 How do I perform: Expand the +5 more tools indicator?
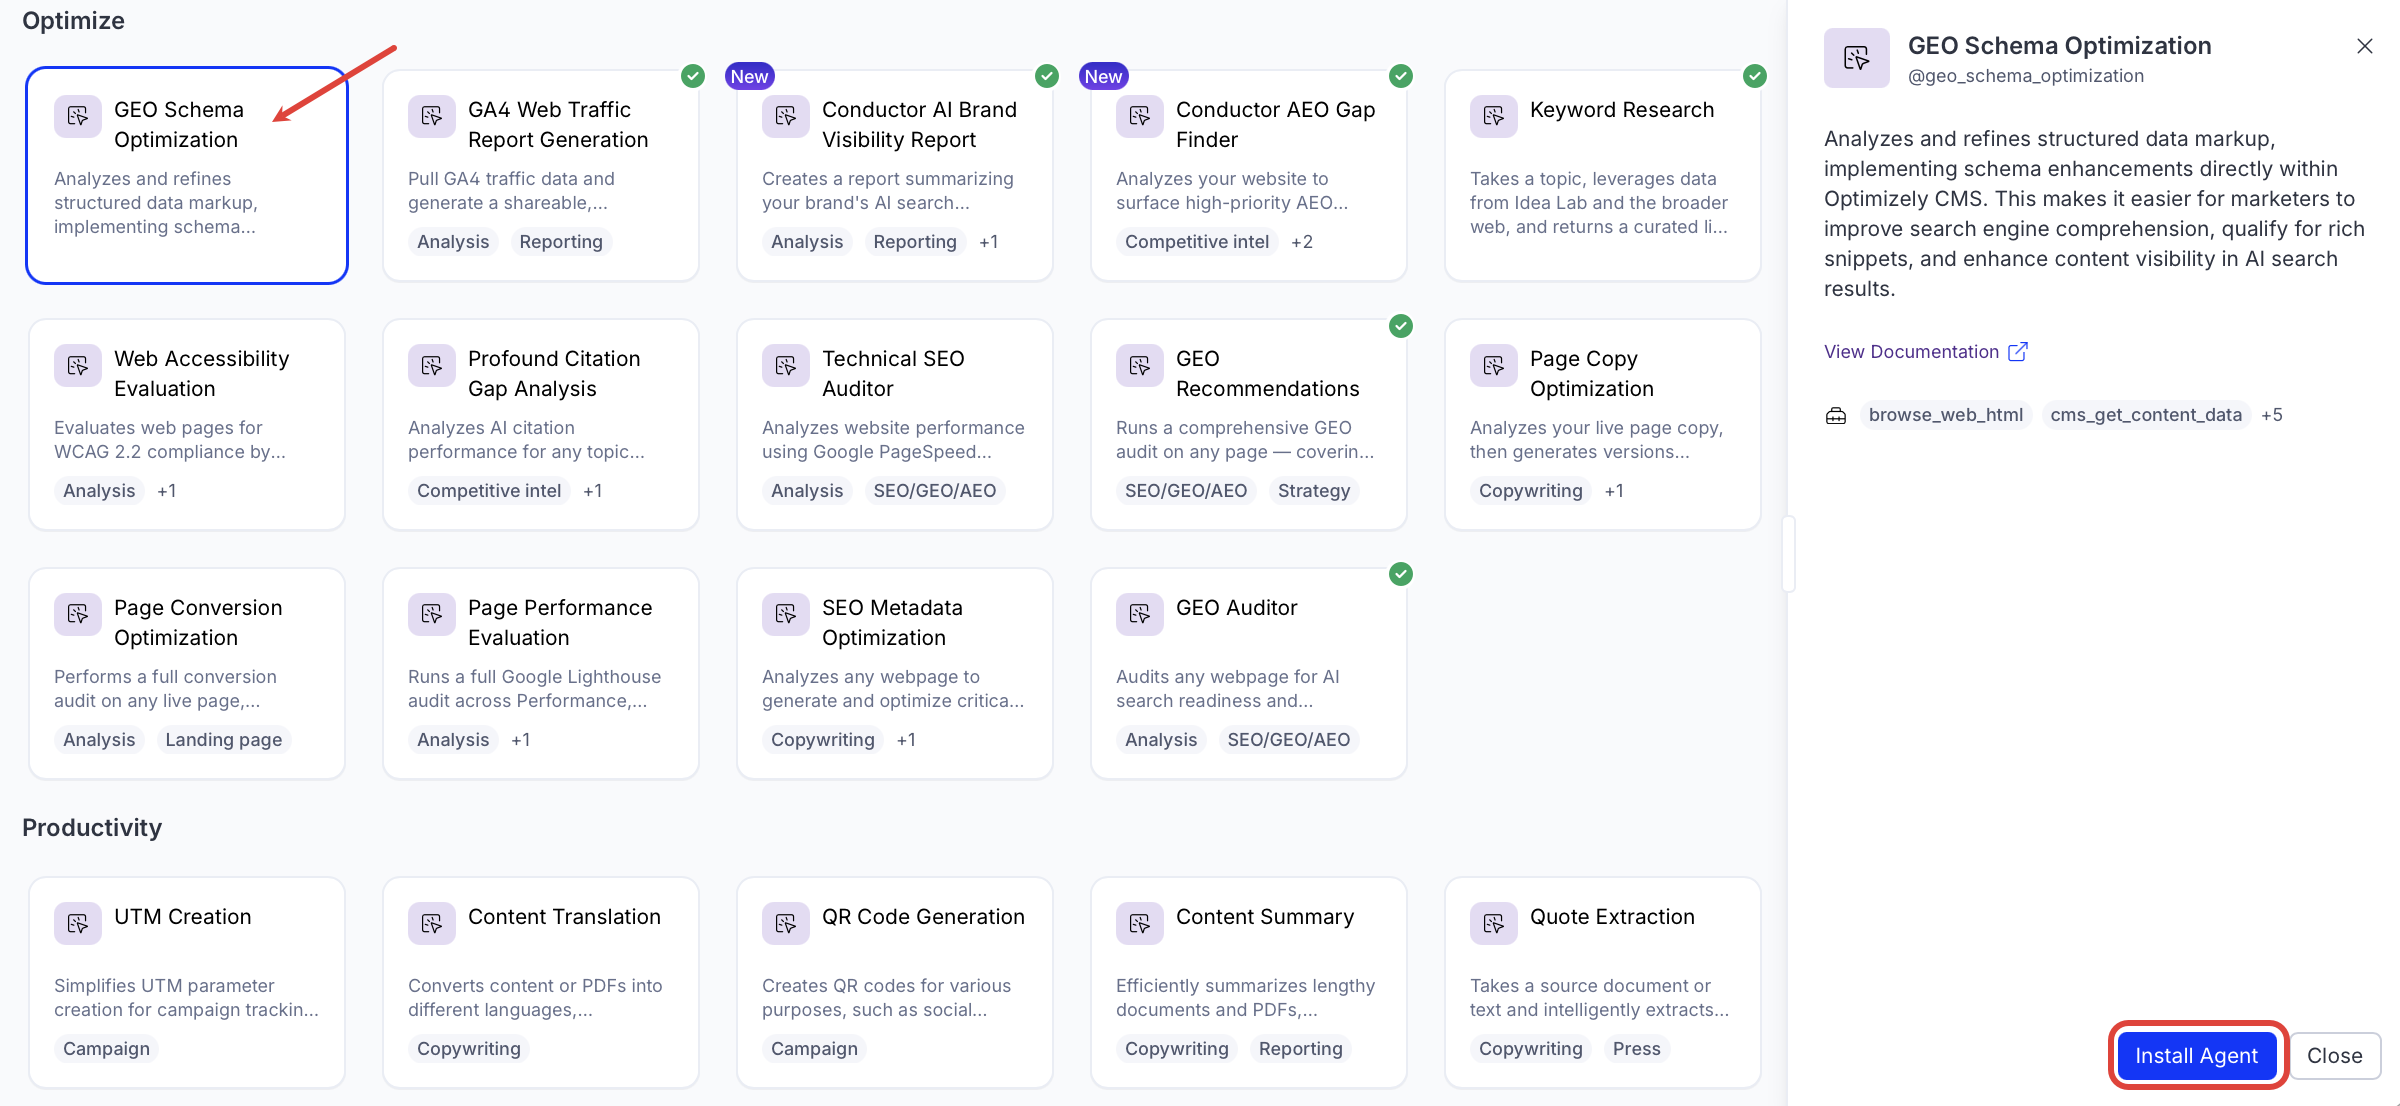tap(2271, 415)
